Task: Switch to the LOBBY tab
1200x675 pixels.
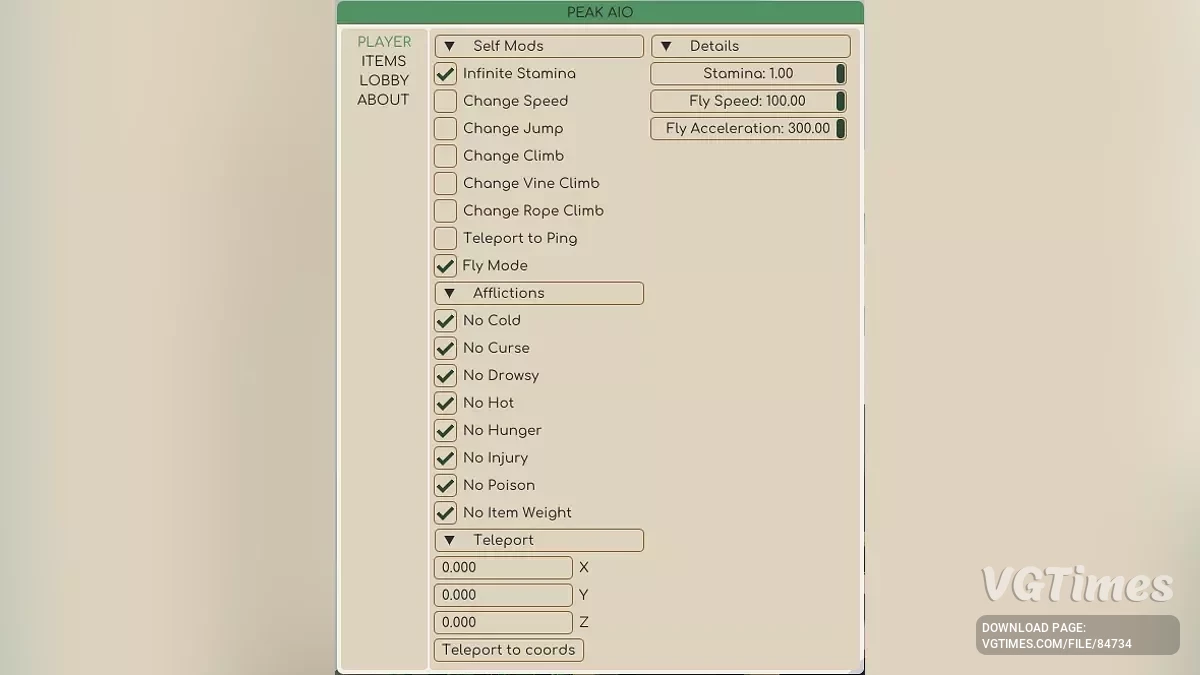Action: 384,80
